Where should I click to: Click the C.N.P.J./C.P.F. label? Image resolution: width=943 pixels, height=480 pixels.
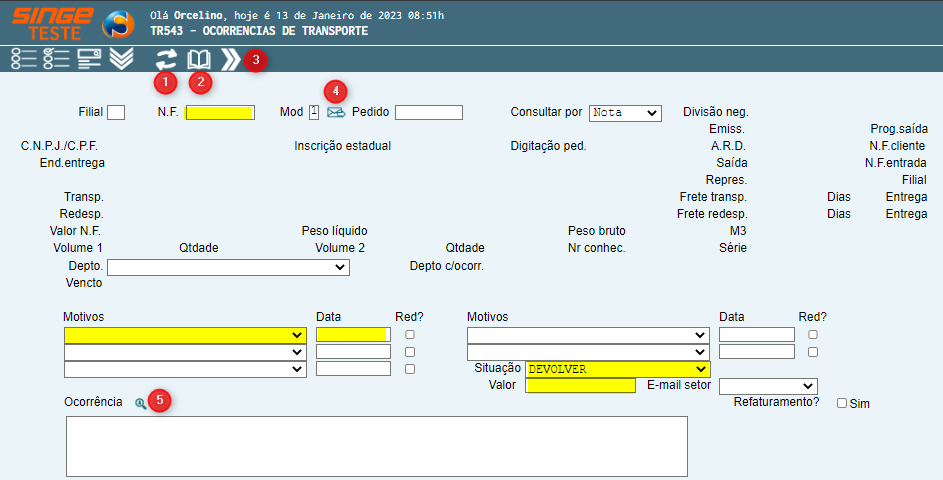pos(59,146)
